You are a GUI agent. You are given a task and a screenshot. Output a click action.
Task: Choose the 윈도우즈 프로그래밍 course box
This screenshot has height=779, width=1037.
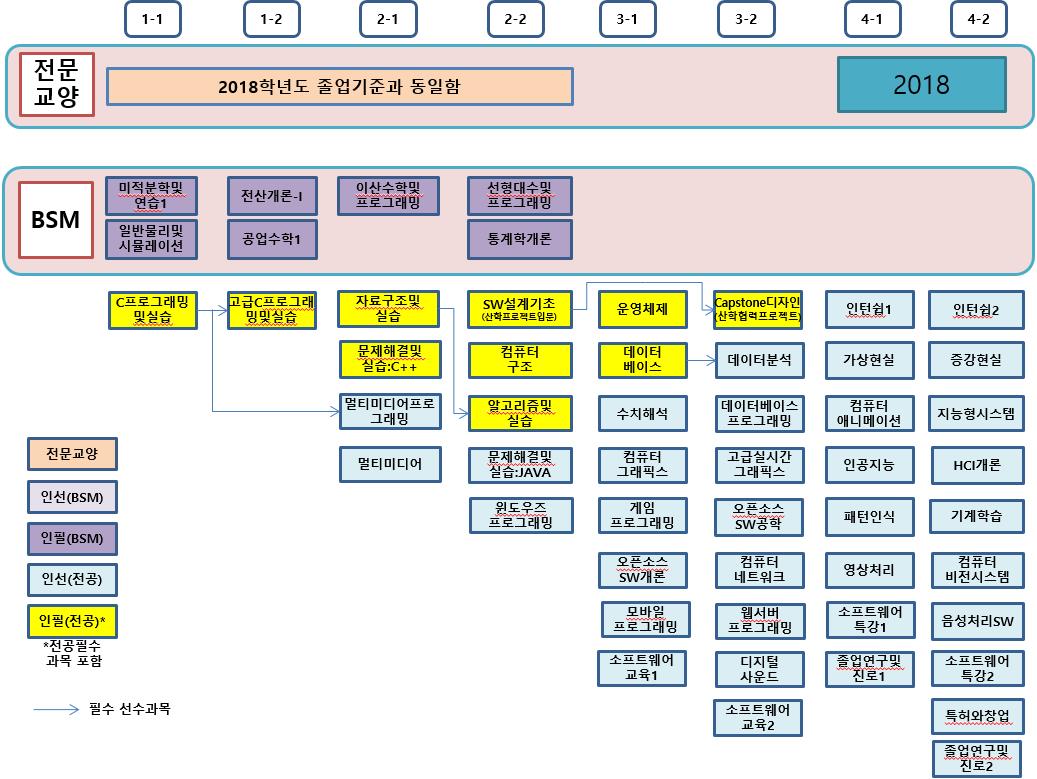pyautogui.click(x=520, y=517)
